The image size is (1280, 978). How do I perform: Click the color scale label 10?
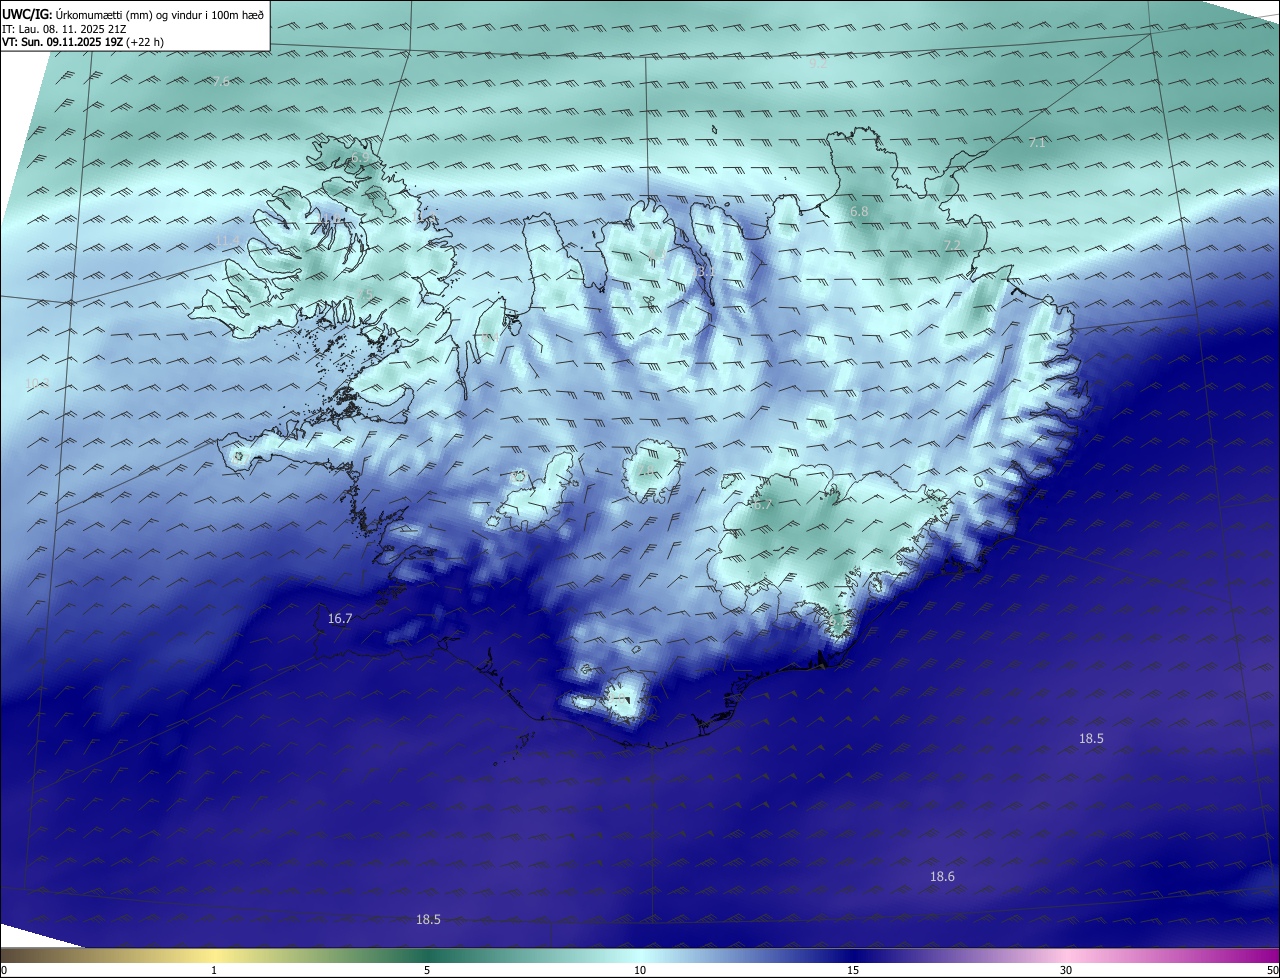[x=640, y=971]
